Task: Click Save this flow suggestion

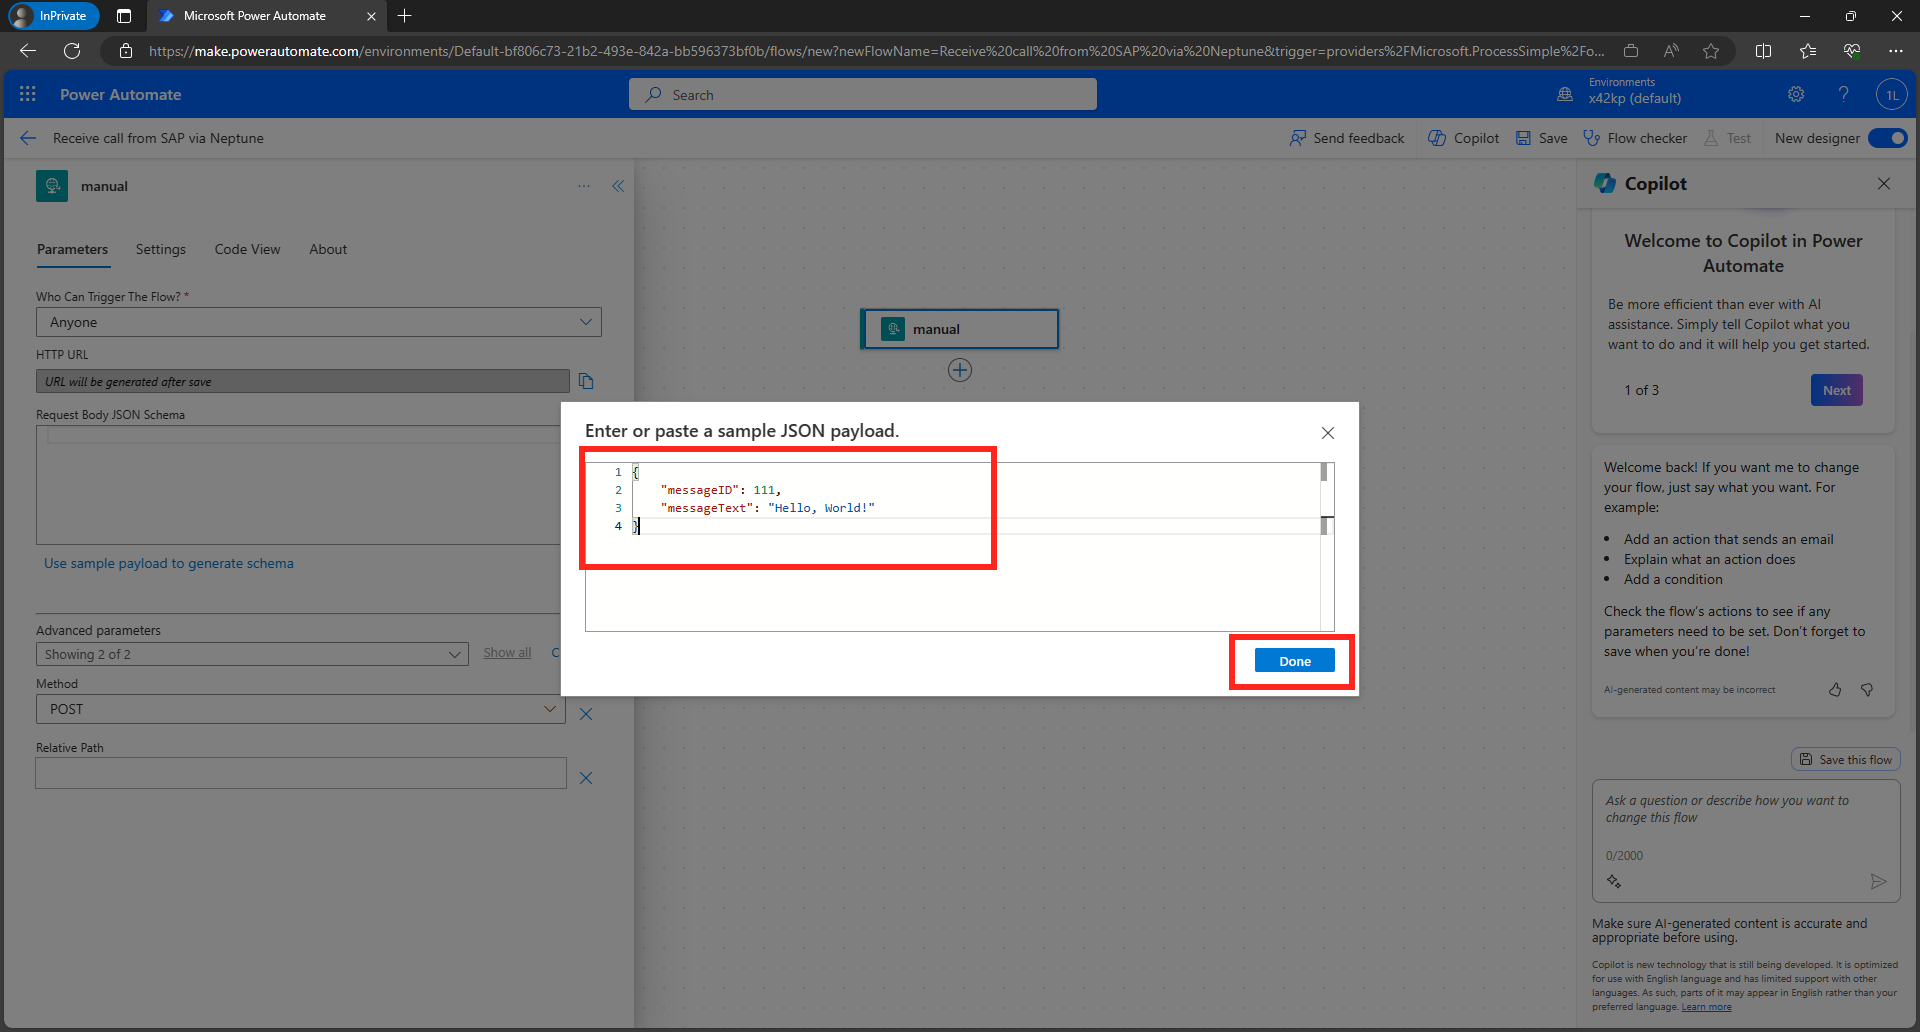Action: coord(1846,760)
